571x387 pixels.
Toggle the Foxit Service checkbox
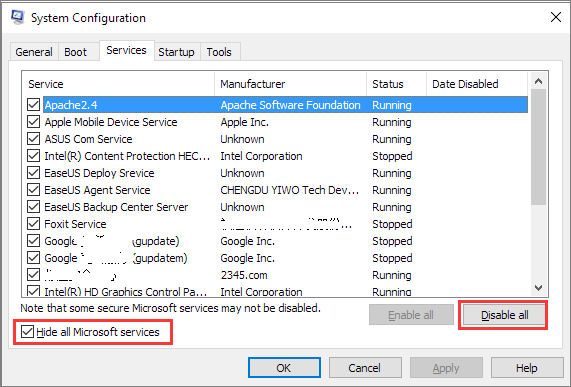click(34, 224)
